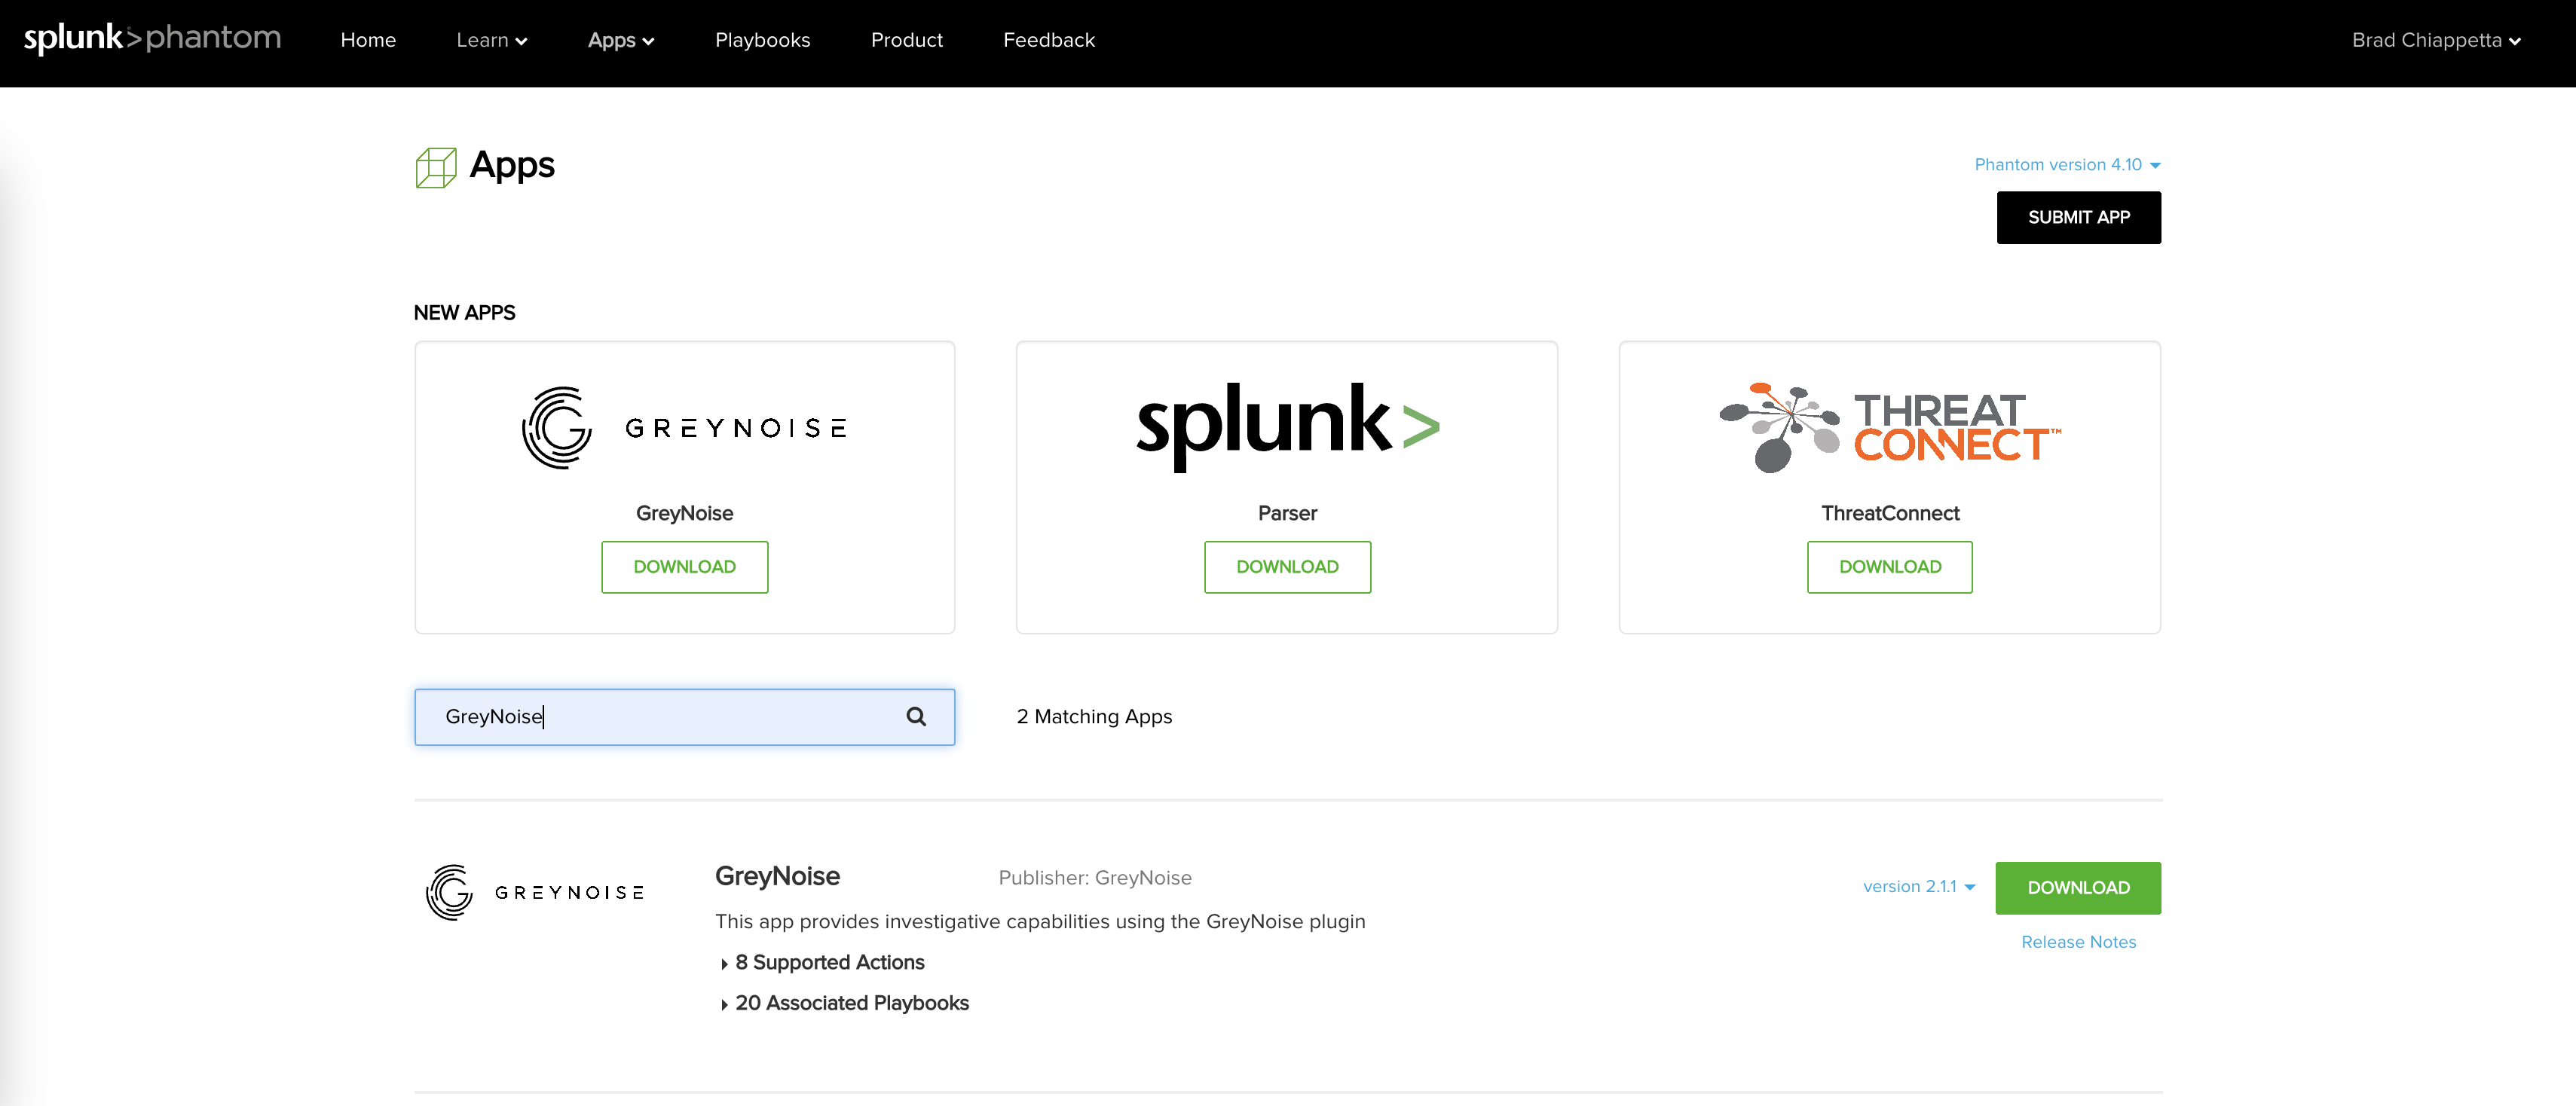2576x1106 pixels.
Task: Click GreyNoise logo in search results
Action: (x=535, y=892)
